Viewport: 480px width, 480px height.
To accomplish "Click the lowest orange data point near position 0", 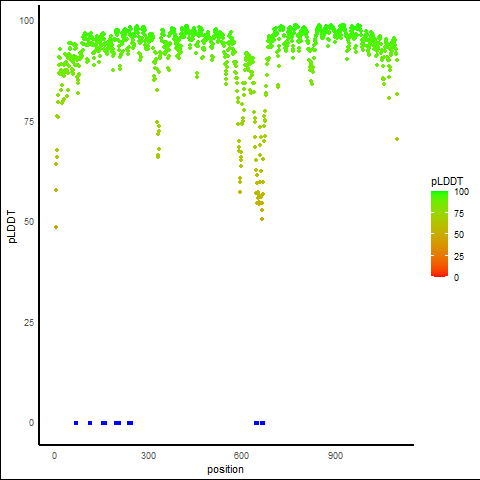I will point(56,227).
